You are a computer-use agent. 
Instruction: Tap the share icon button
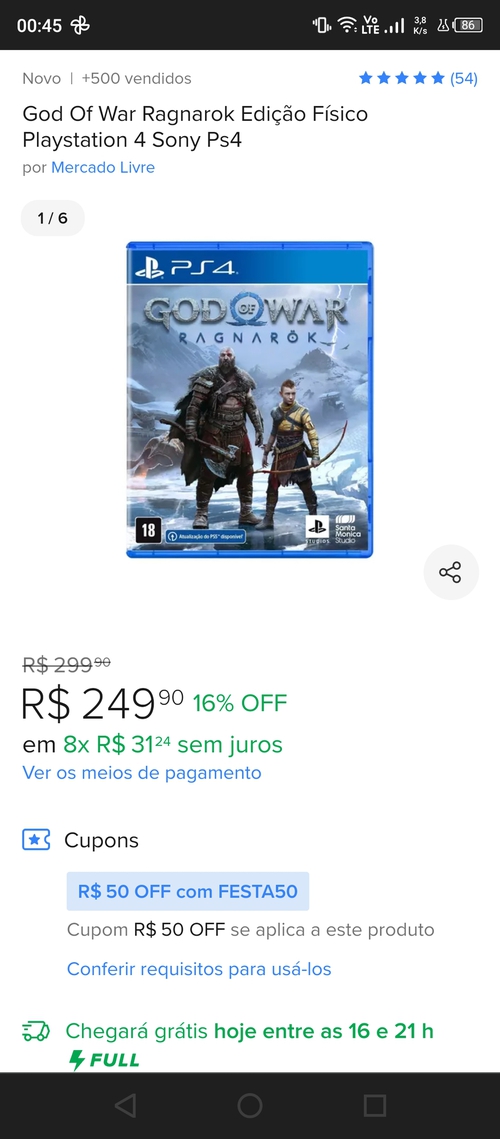pyautogui.click(x=451, y=572)
